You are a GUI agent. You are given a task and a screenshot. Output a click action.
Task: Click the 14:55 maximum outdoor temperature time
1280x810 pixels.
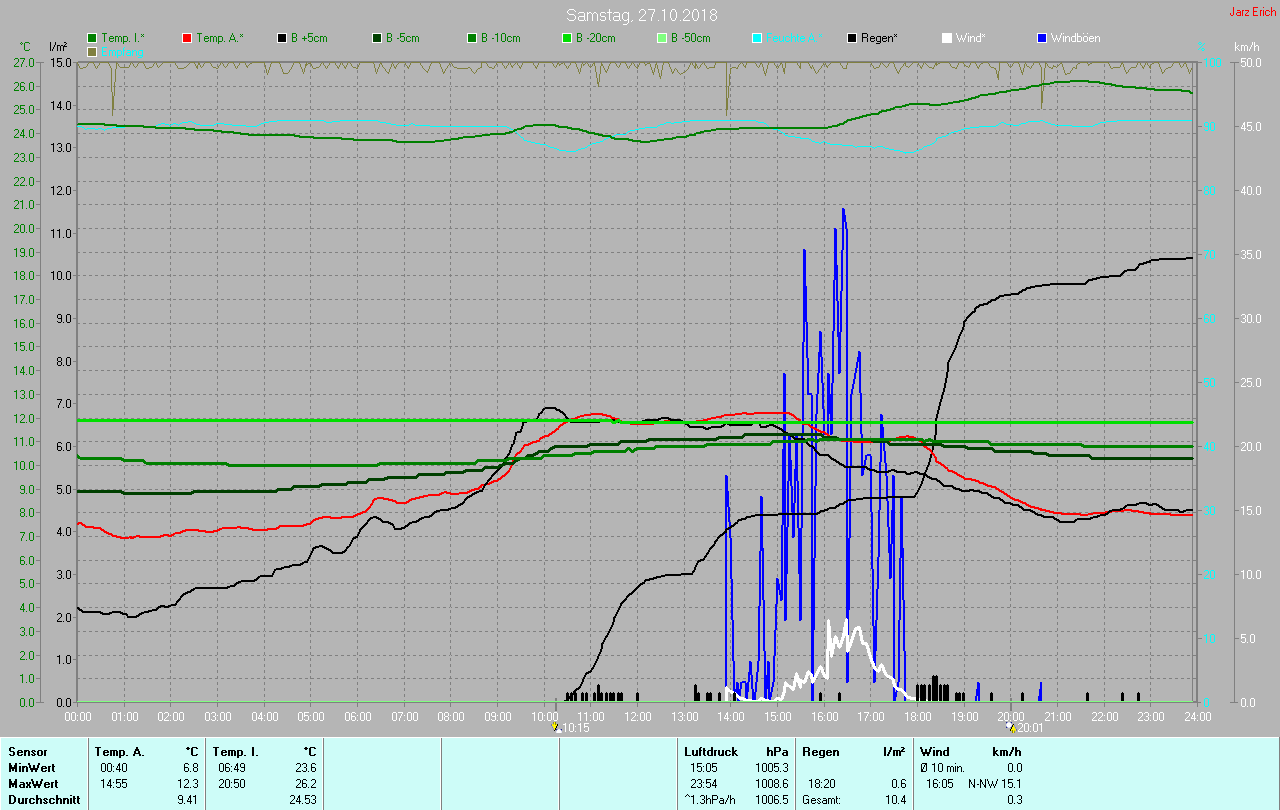(113, 783)
